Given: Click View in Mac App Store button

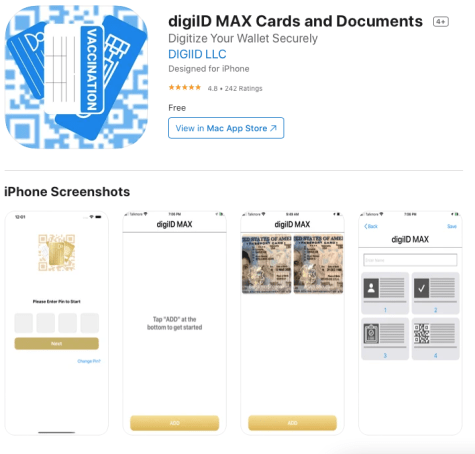Looking at the screenshot, I should pyautogui.click(x=226, y=128).
